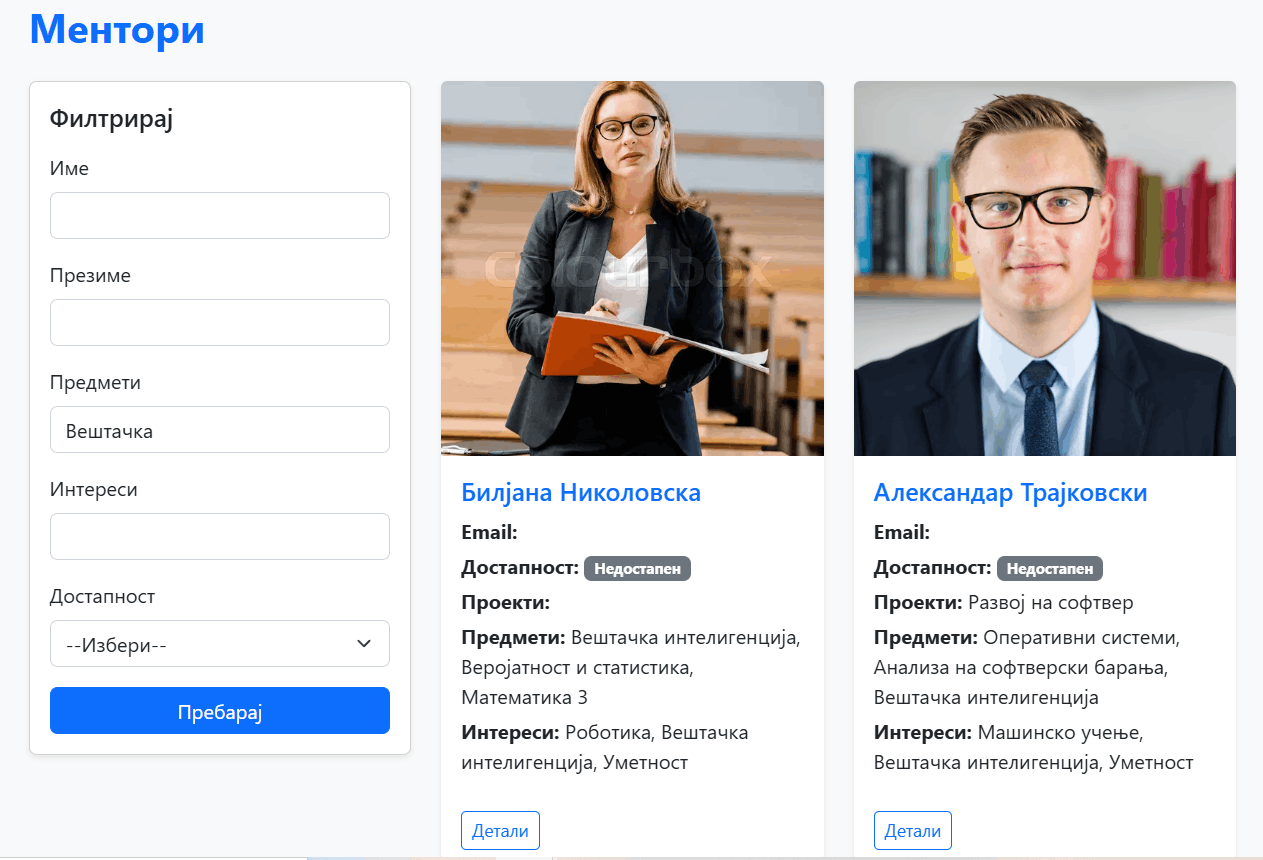Click Билјана Николовска's photo

coord(632,268)
